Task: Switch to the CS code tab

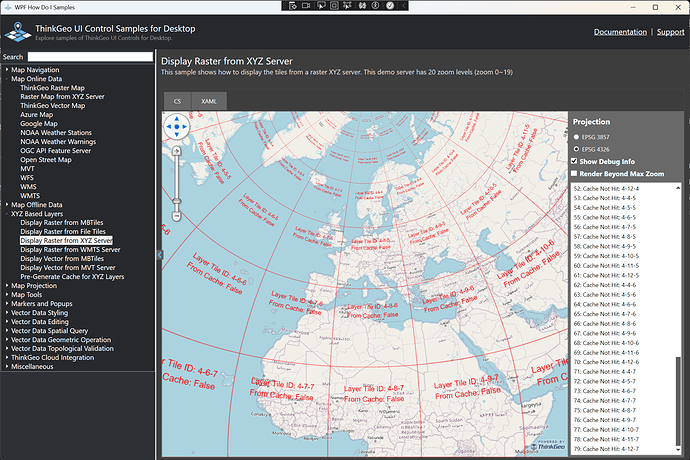Action: [177, 101]
